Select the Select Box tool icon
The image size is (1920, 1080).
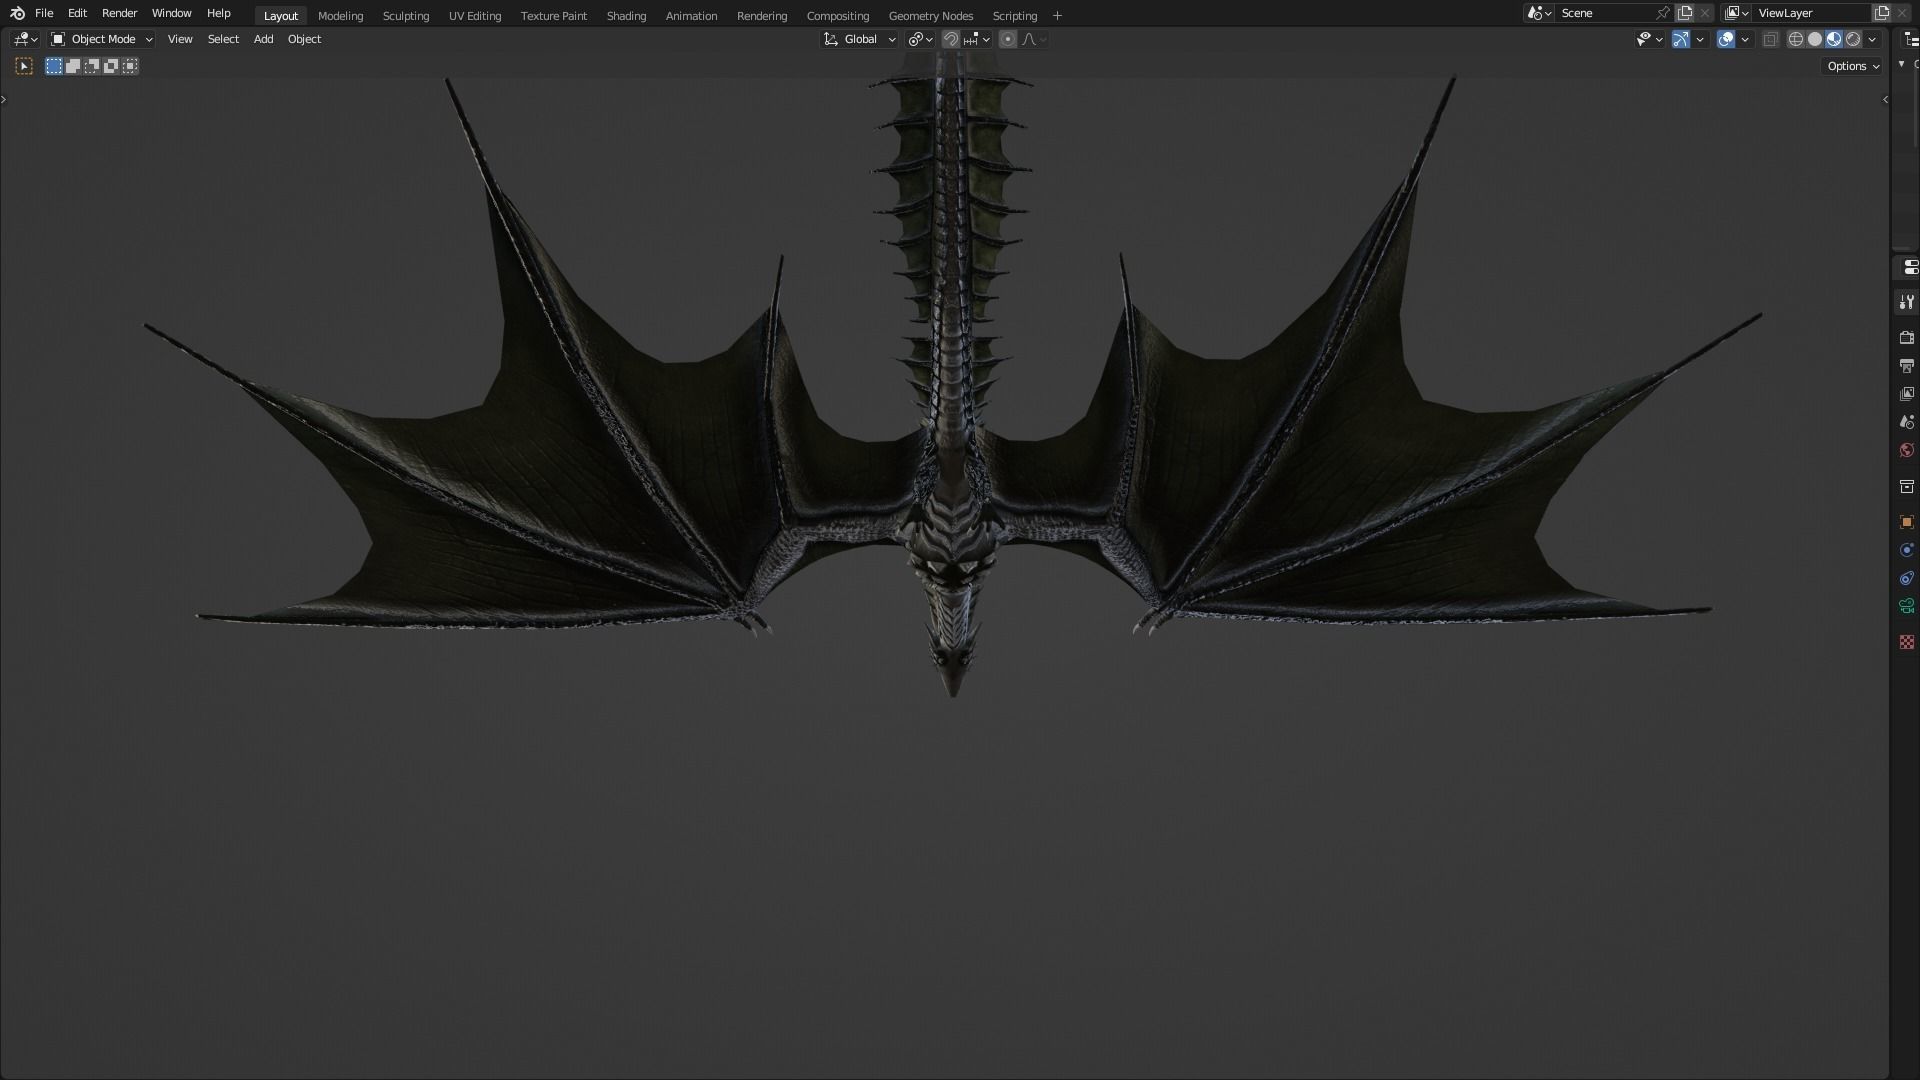(x=24, y=66)
